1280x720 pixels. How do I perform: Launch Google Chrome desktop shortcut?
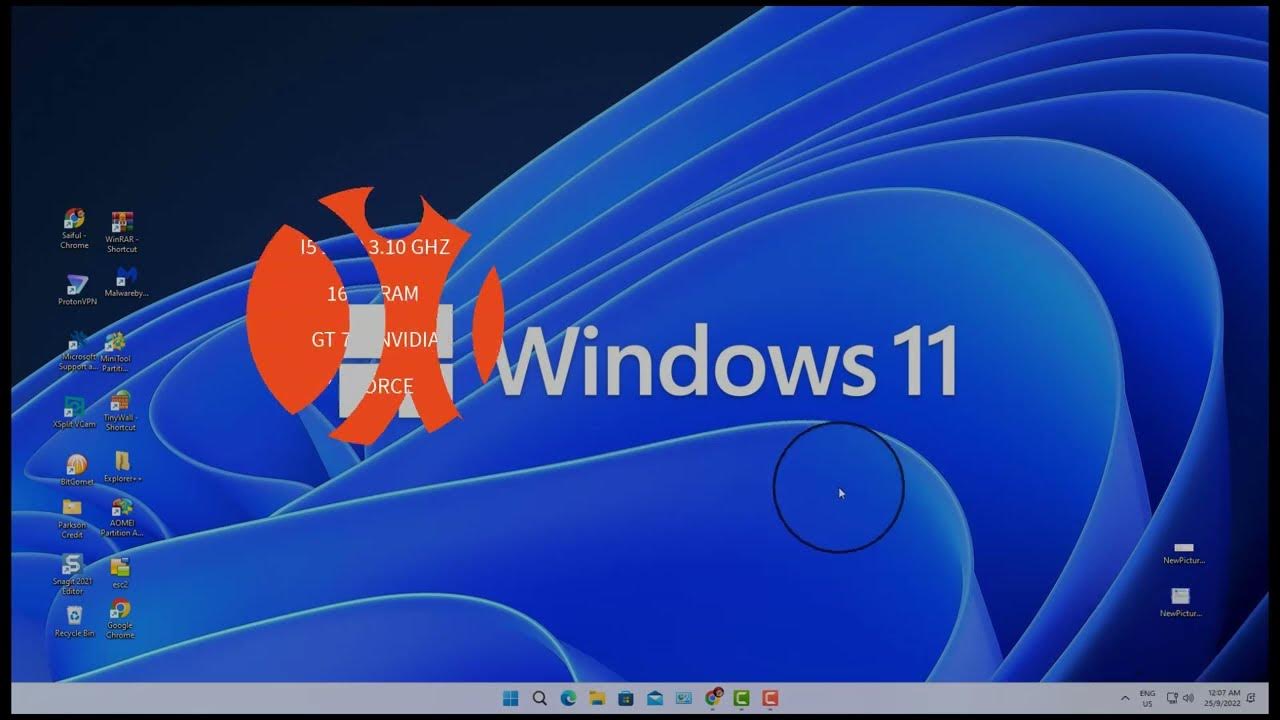(x=120, y=619)
